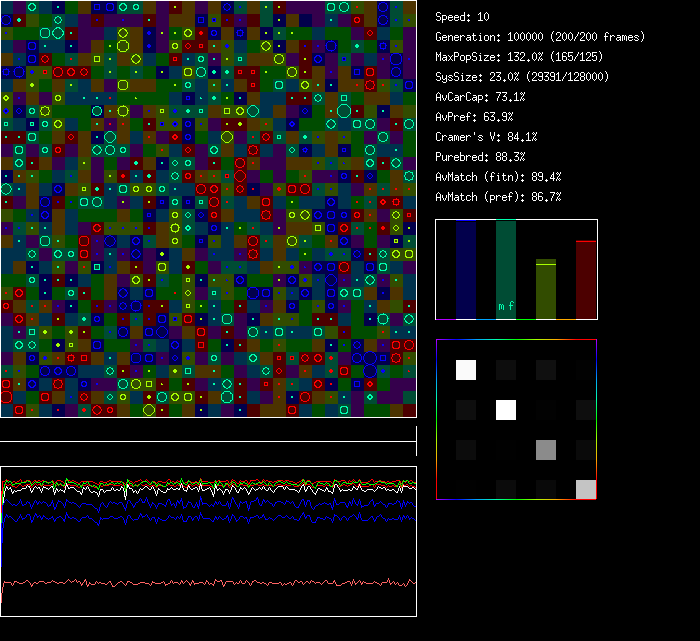Click the lower red line in the history graph
The width and height of the screenshot is (700, 641).
(x=200, y=582)
